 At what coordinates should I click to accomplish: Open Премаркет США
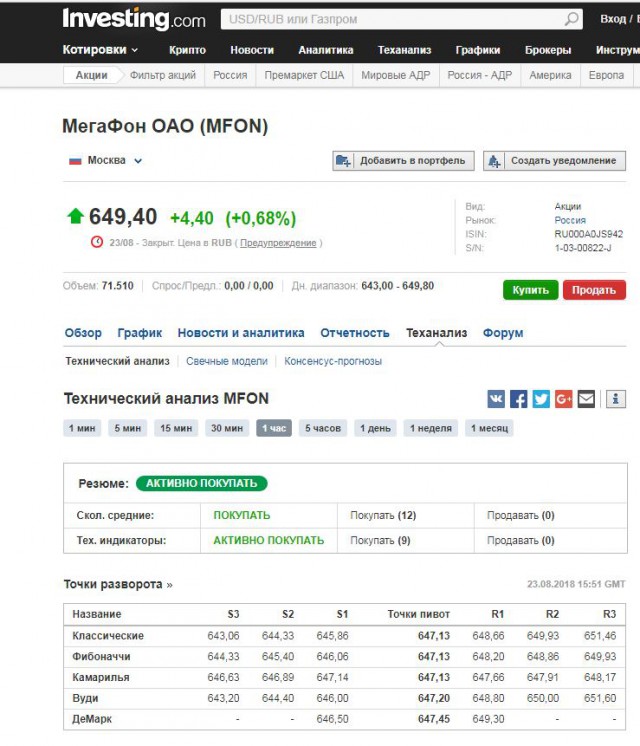[x=304, y=75]
